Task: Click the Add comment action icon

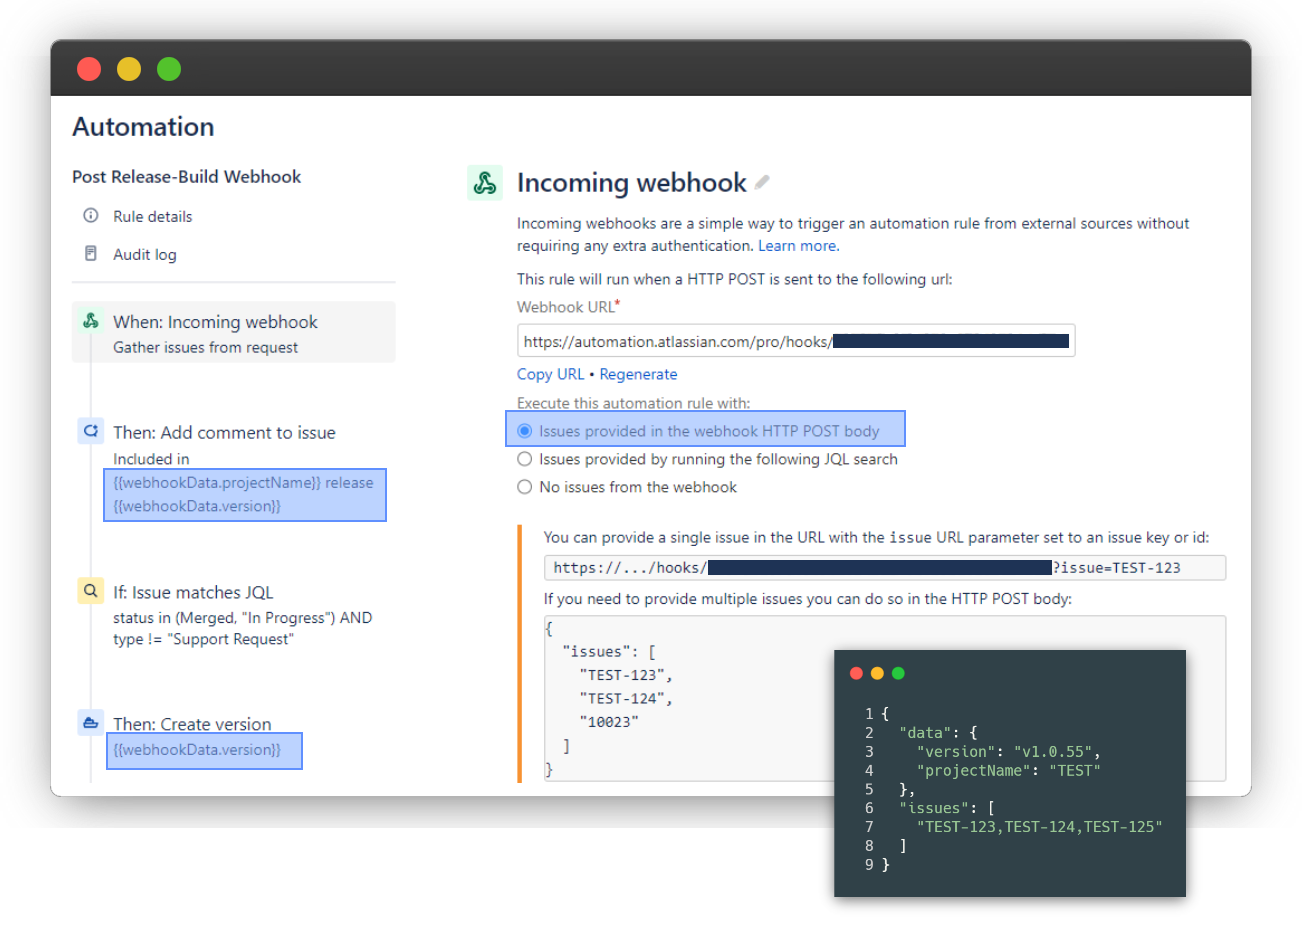Action: (x=91, y=431)
